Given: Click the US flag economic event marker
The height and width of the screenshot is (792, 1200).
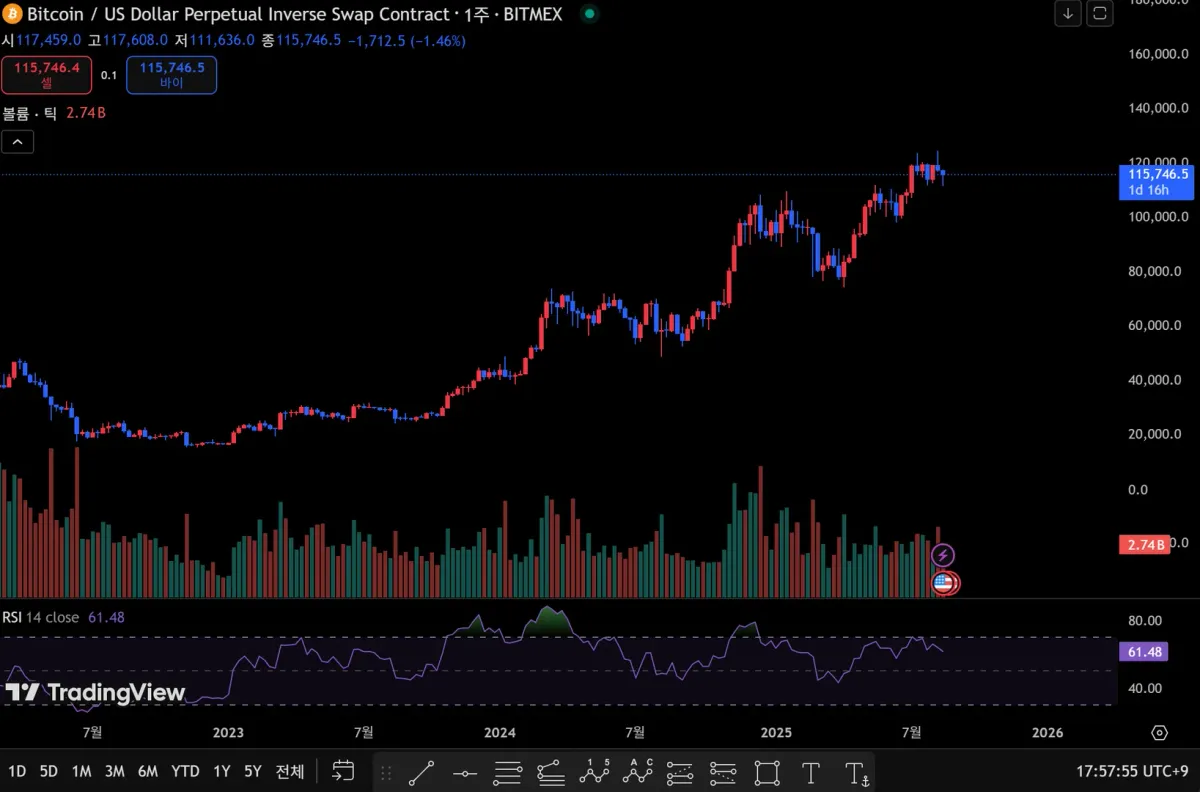Looking at the screenshot, I should pos(943,582).
